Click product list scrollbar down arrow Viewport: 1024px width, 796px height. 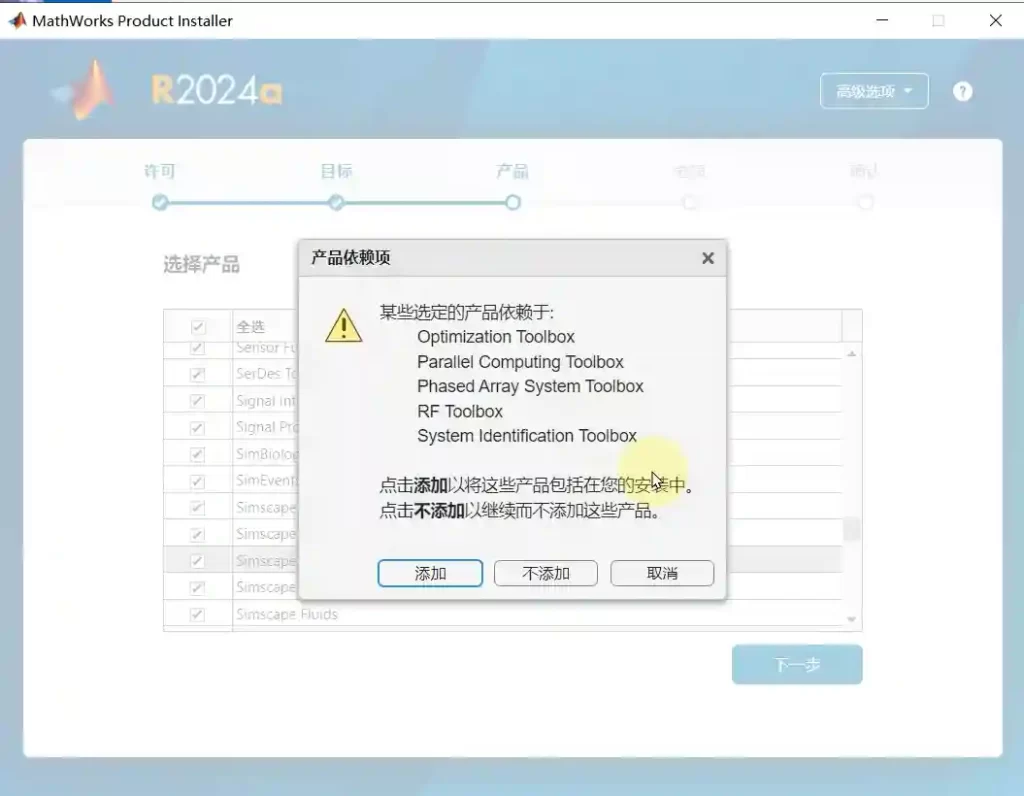(852, 620)
